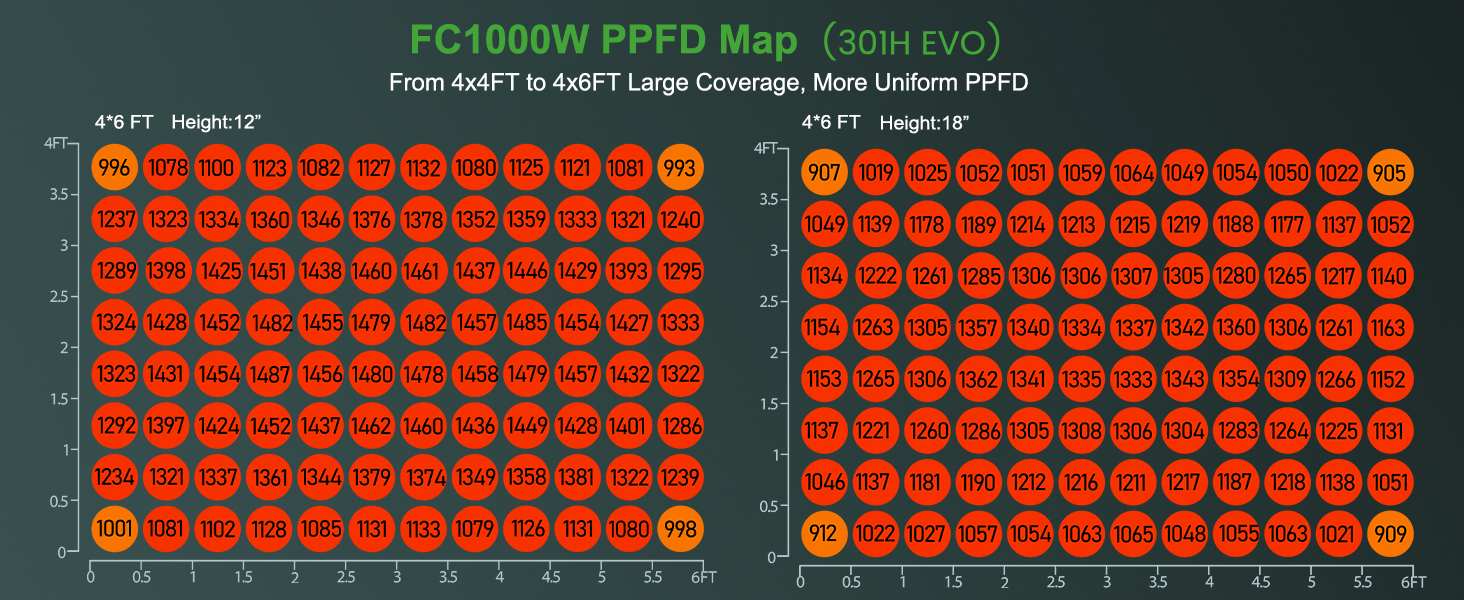The width and height of the screenshot is (1464, 600).
Task: Pick the 1219 reading in 18" map
Action: [x=1184, y=225]
